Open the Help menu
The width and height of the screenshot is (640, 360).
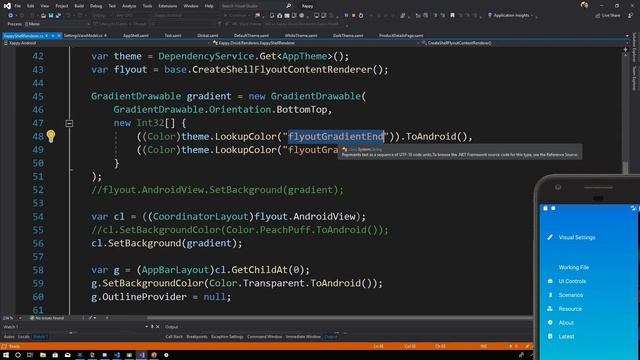click(209, 6)
